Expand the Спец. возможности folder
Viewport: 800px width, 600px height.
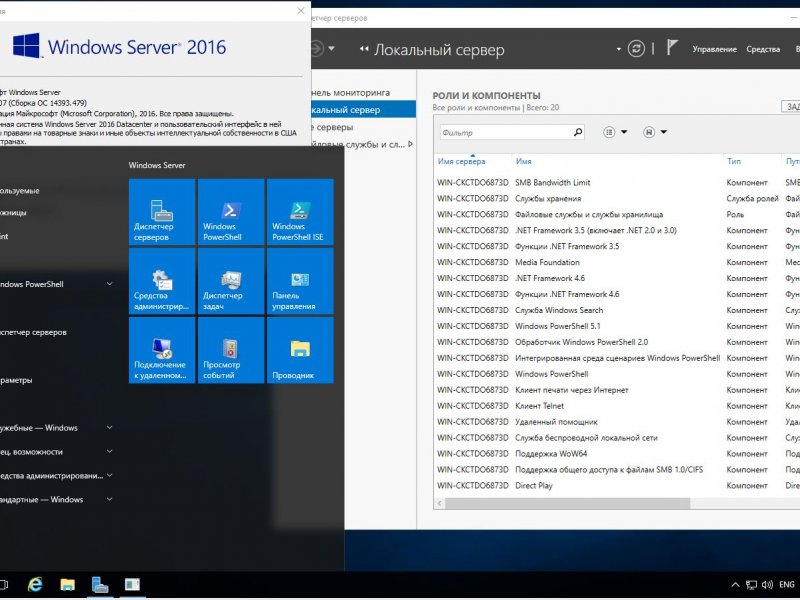point(109,452)
